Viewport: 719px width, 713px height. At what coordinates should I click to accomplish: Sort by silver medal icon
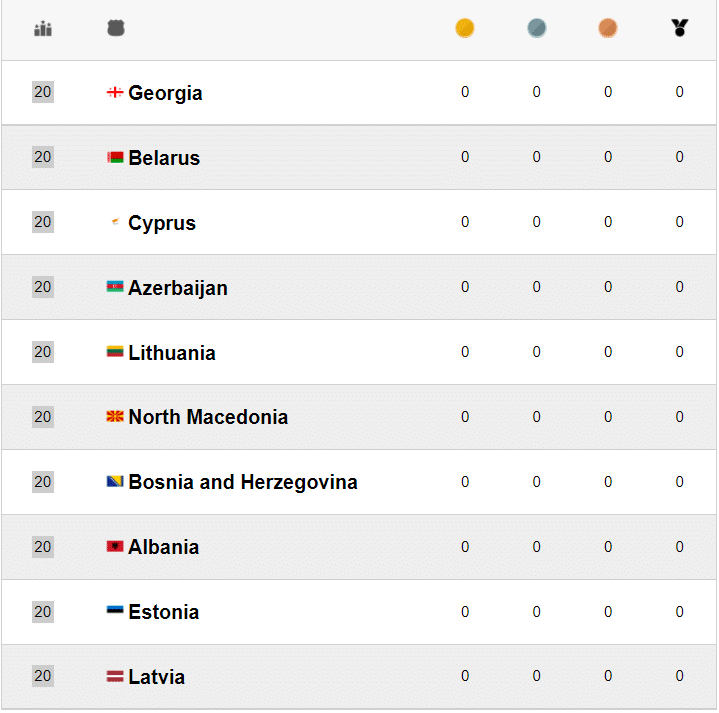537,29
